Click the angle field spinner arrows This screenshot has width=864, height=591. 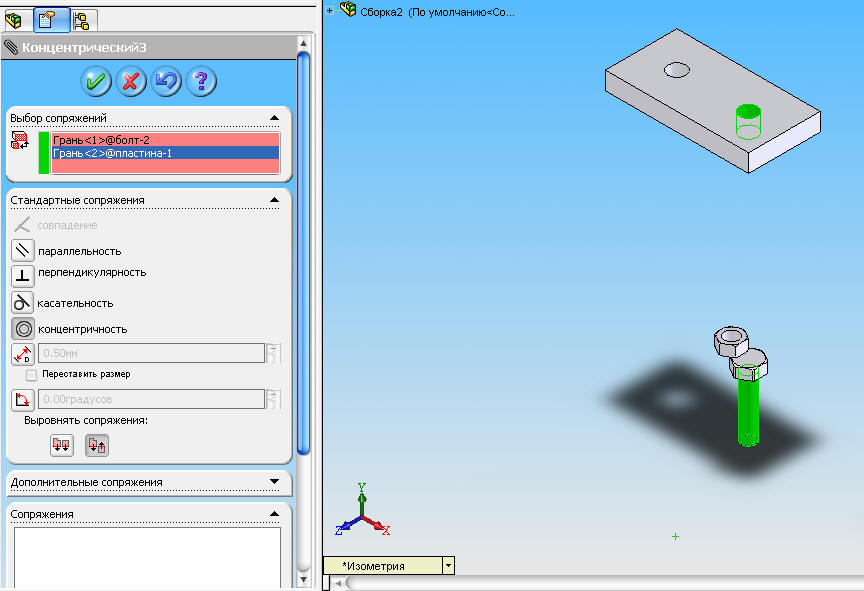click(x=273, y=399)
